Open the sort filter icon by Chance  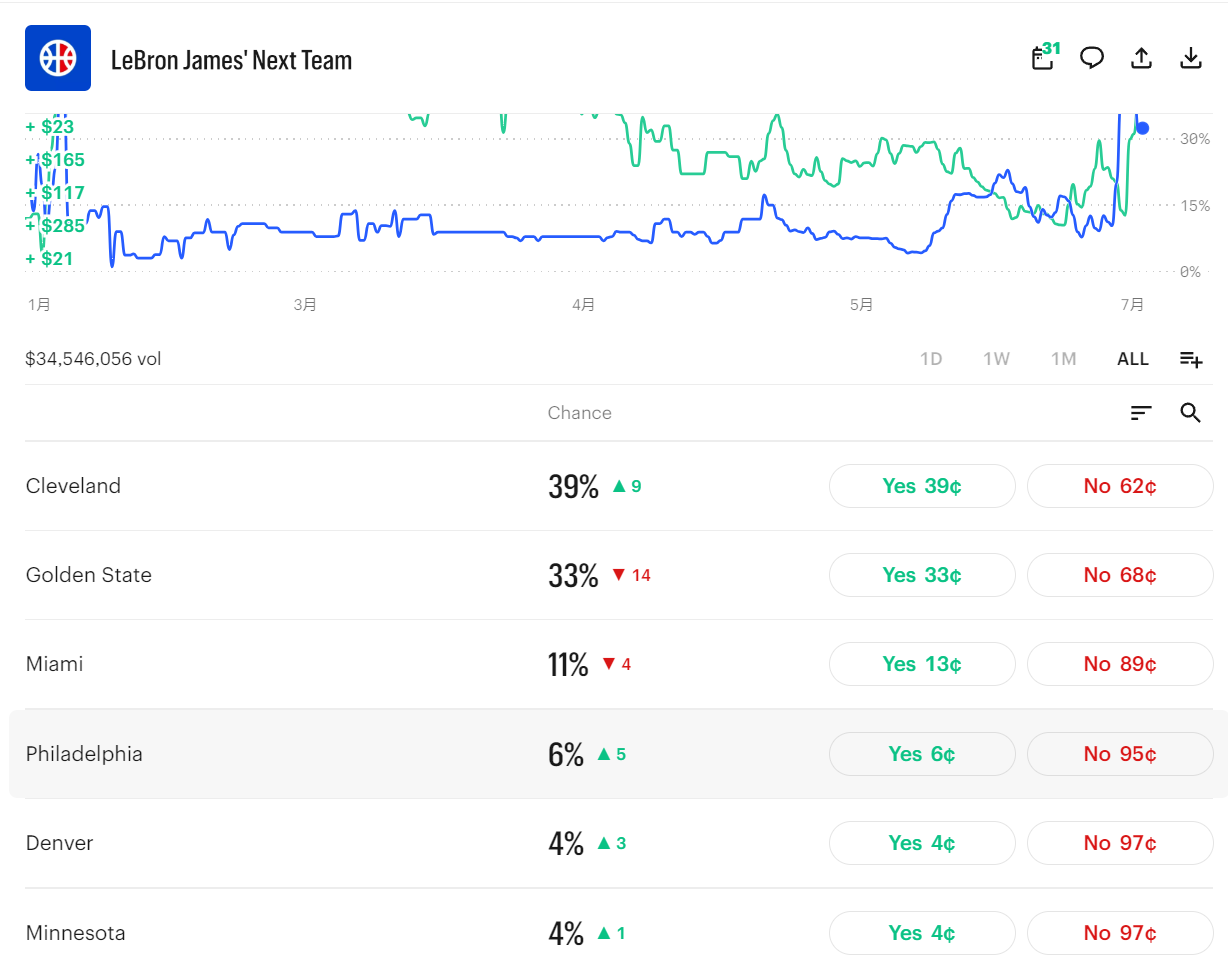[1141, 413]
